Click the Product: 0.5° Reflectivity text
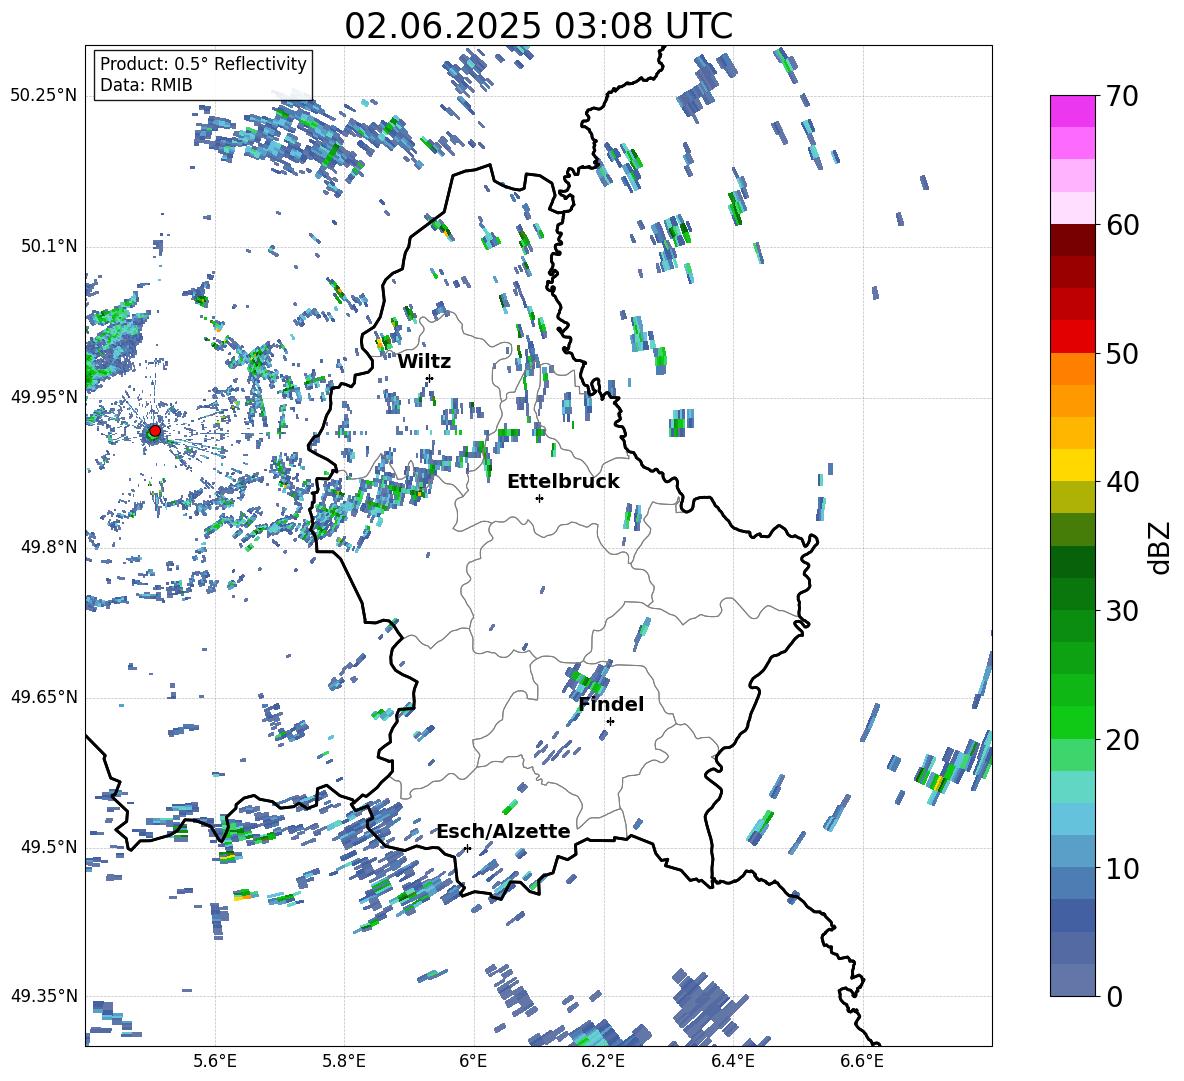1184x1081 pixels. click(x=203, y=63)
